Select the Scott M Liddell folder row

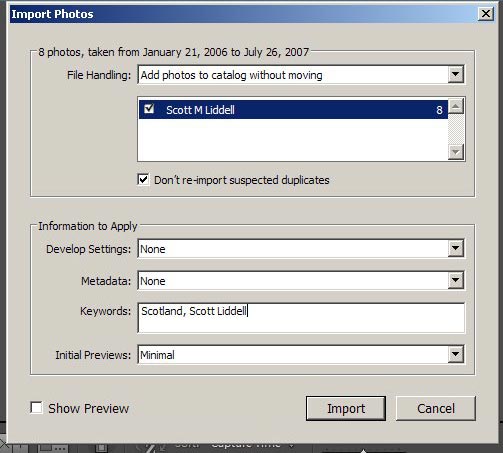tap(293, 110)
